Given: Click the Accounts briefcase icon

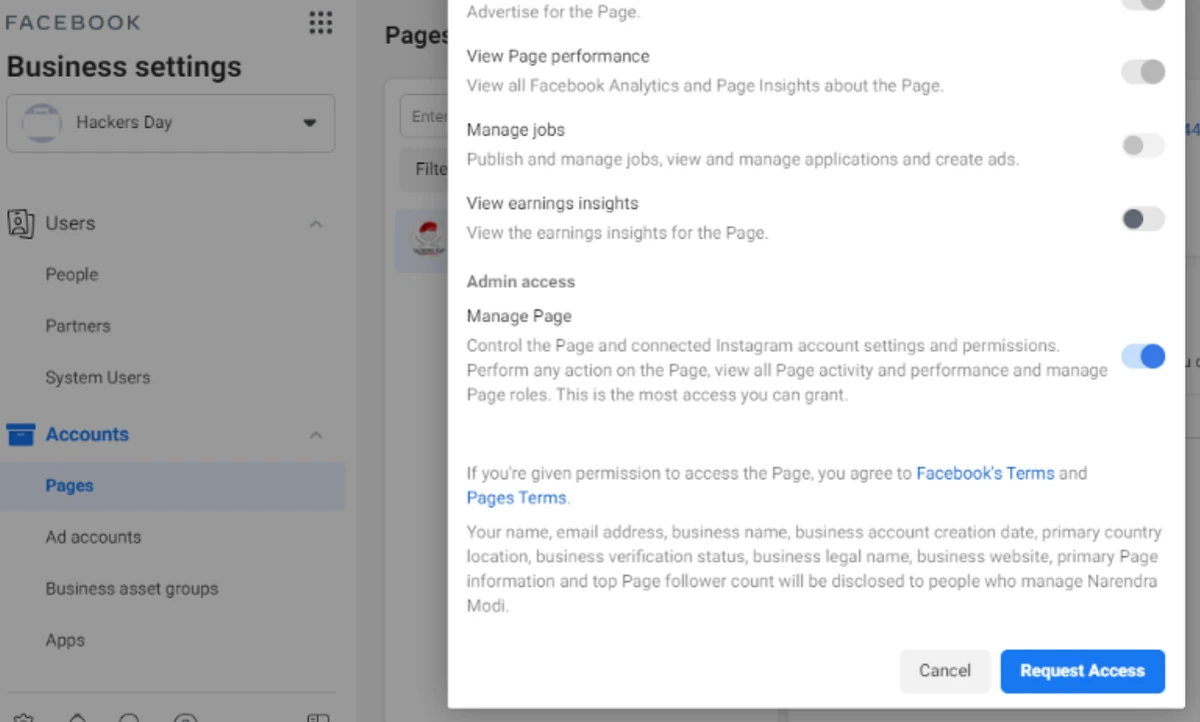Looking at the screenshot, I should pos(20,434).
